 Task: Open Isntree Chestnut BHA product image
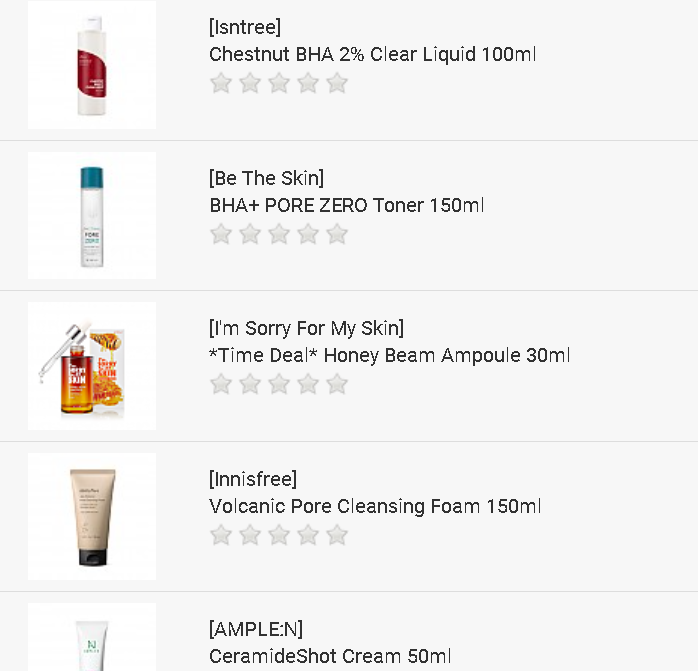[x=92, y=66]
